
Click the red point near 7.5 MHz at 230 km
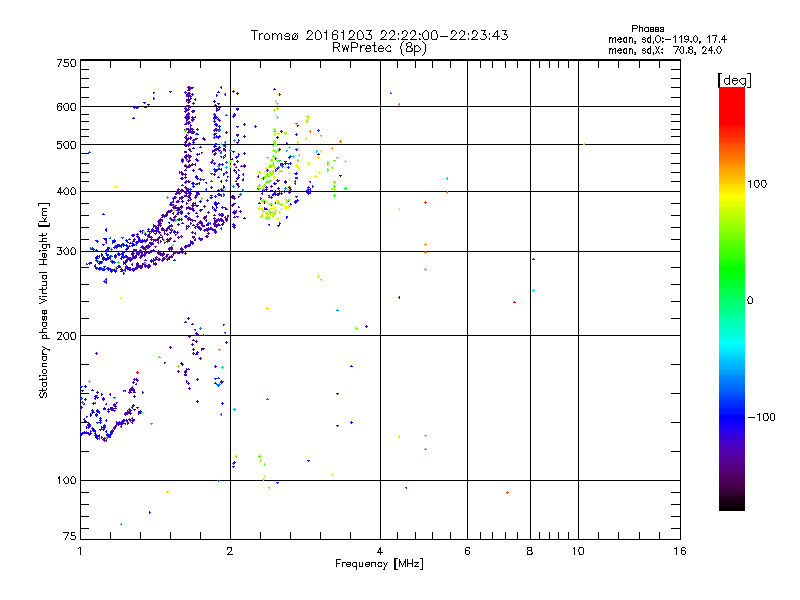[514, 302]
